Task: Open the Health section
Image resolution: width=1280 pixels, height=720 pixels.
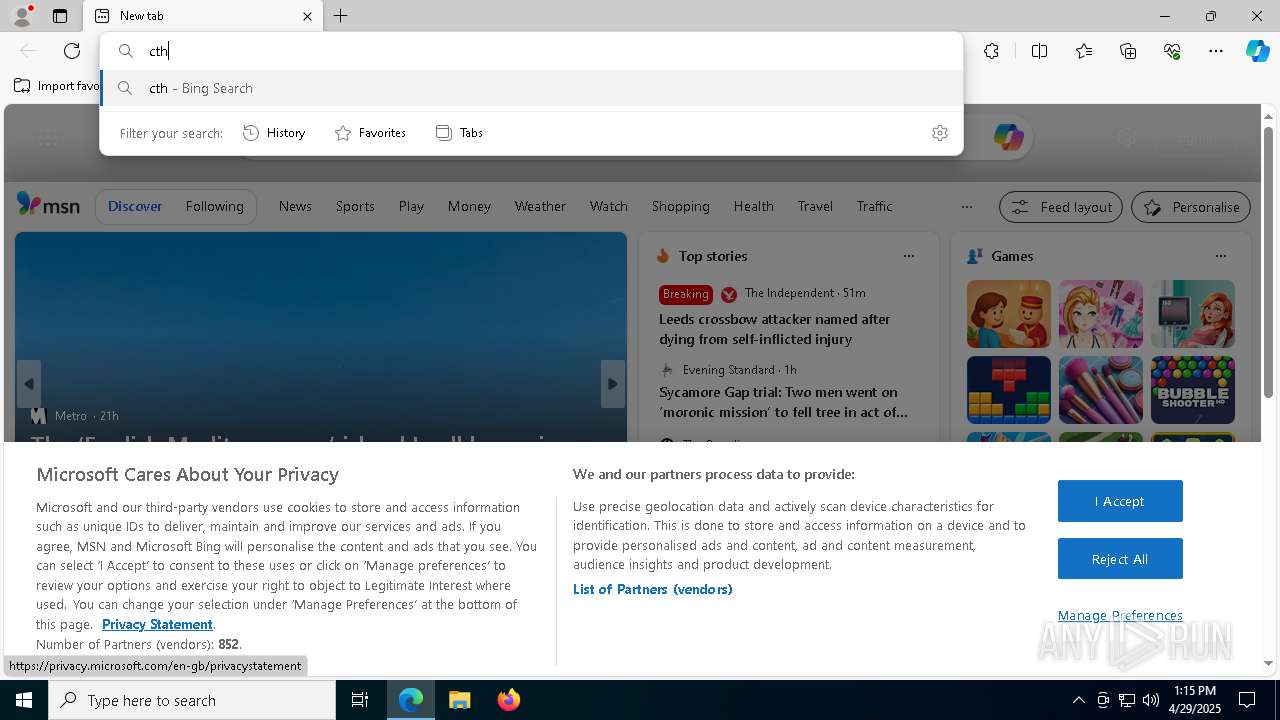Action: point(753,206)
